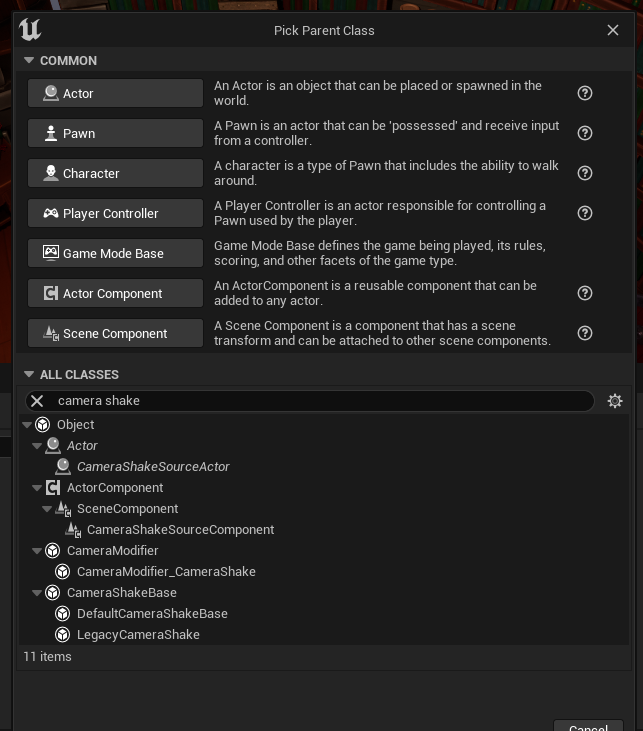Viewport: 643px width, 731px height.
Task: Choose CameraShakeSourceComponent from the tree
Action: coord(180,530)
